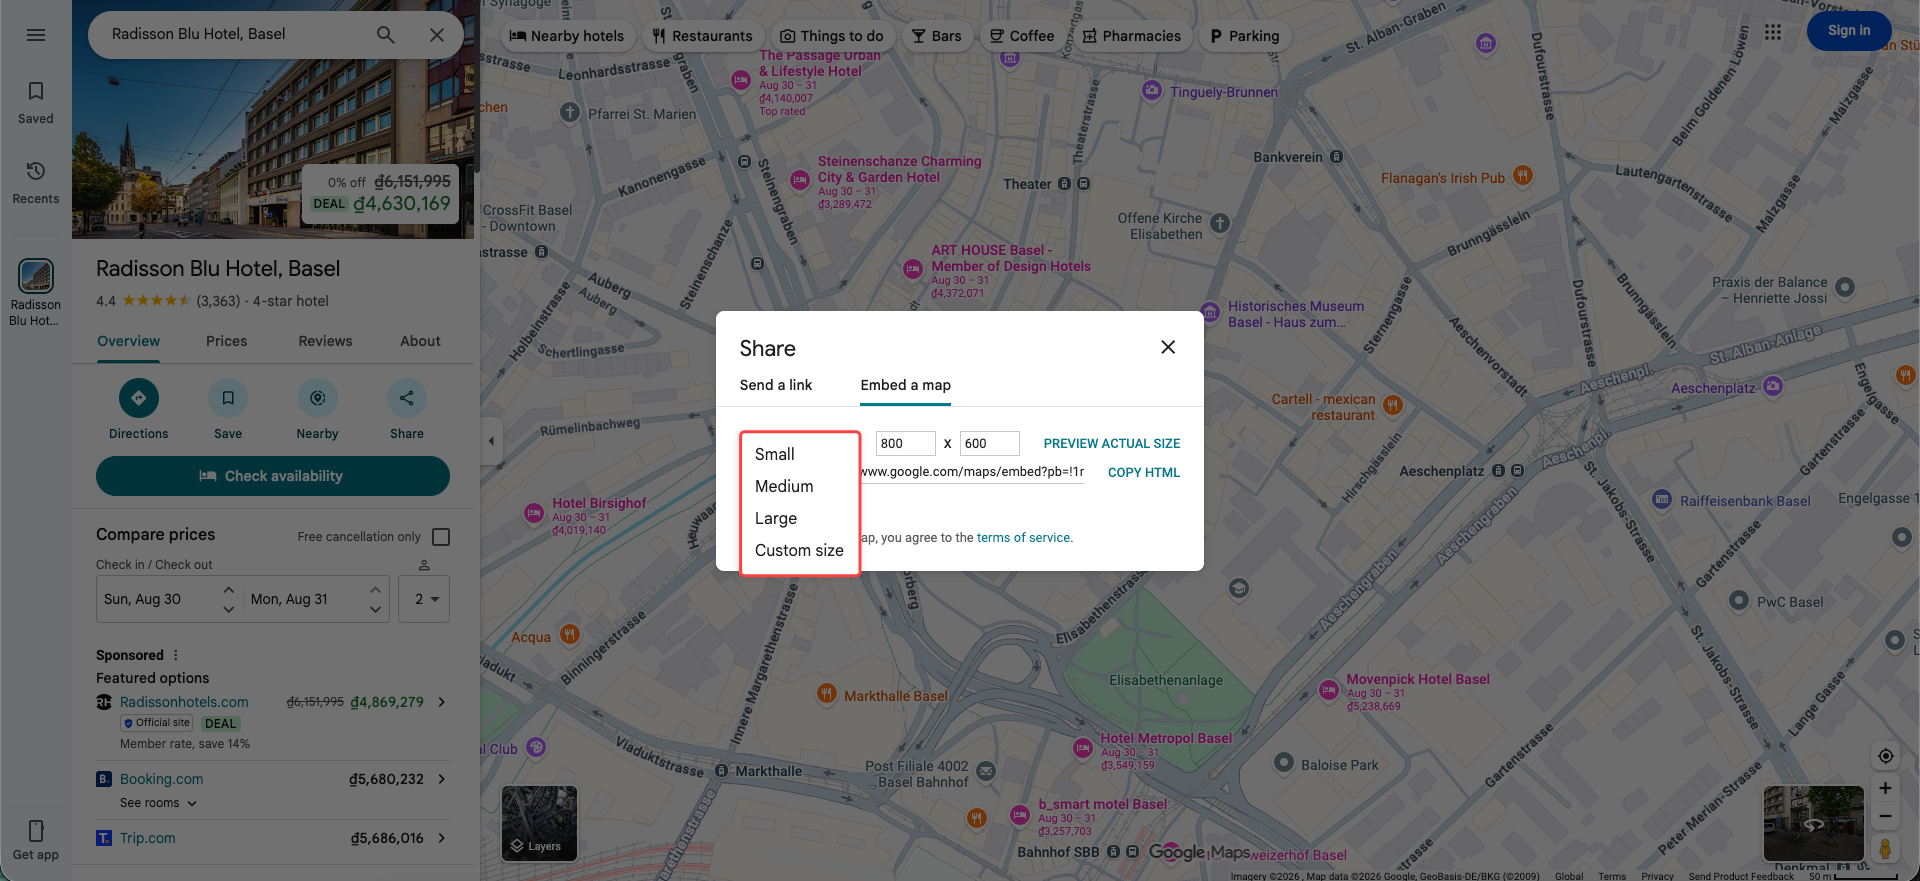This screenshot has width=1920, height=881.
Task: Select Large embed size option
Action: (x=799, y=518)
